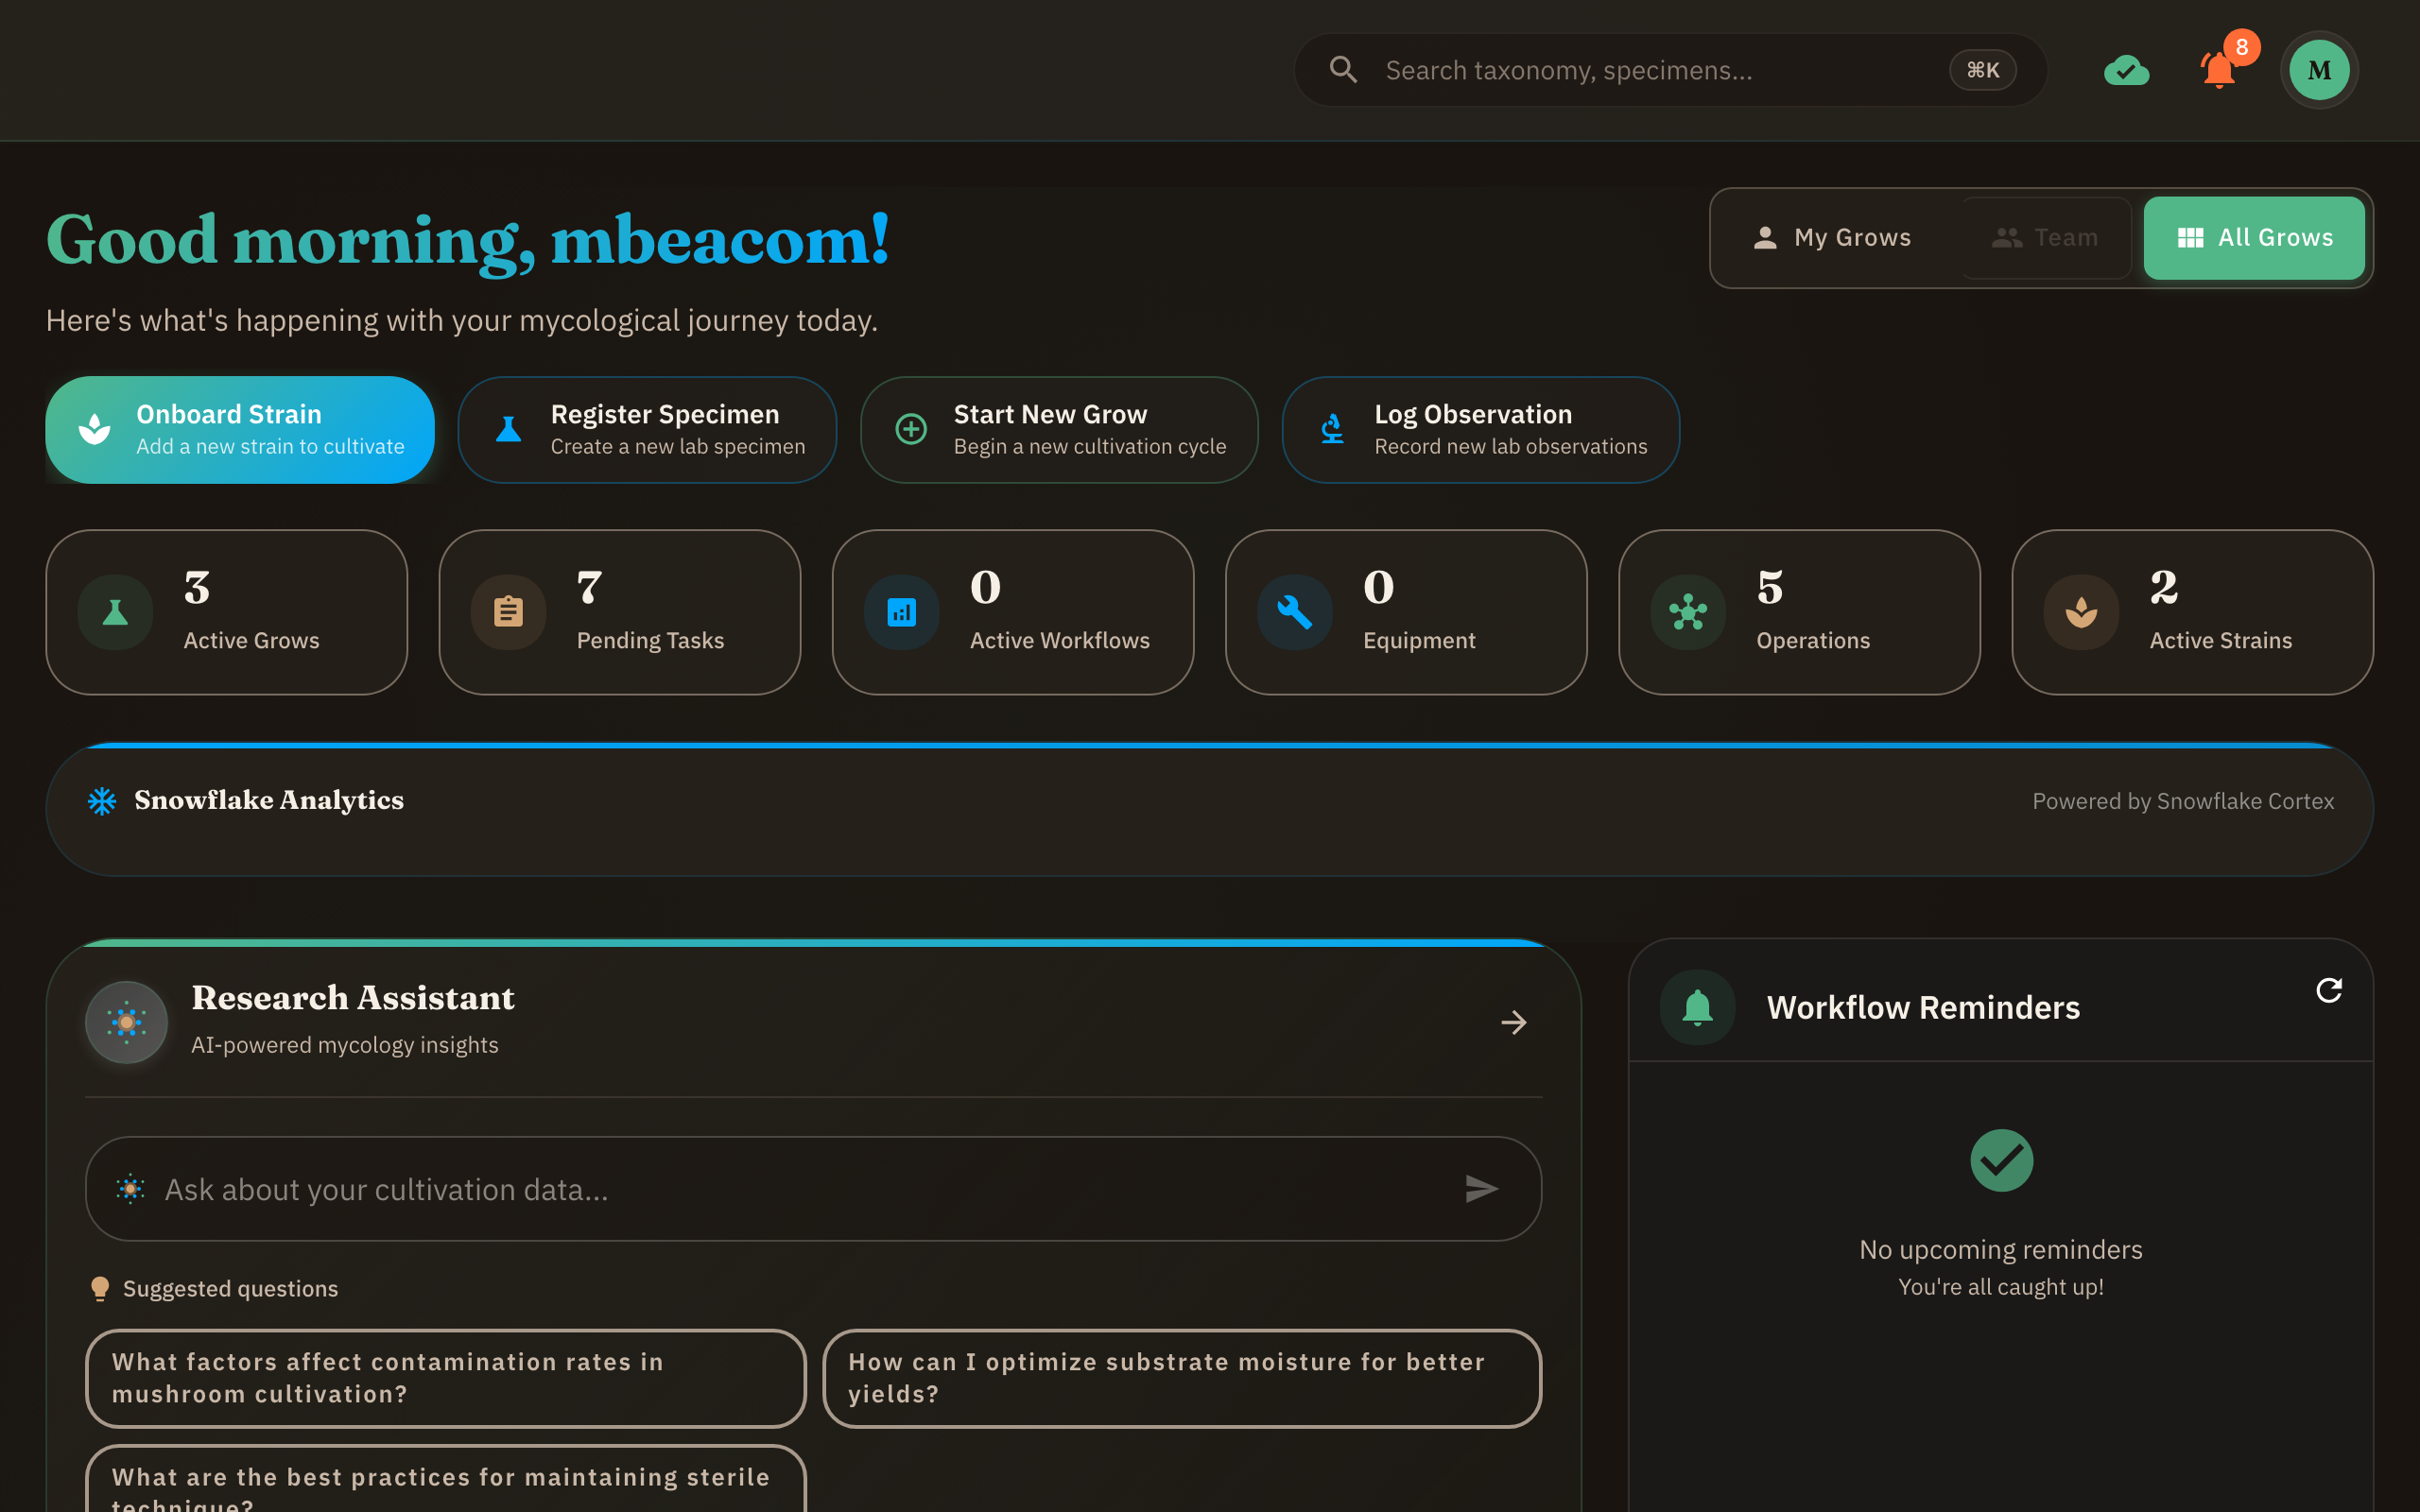Screen dimensions: 2420x1512
Task: Click the Snowflake Analytics snowflake icon
Action: (x=102, y=801)
